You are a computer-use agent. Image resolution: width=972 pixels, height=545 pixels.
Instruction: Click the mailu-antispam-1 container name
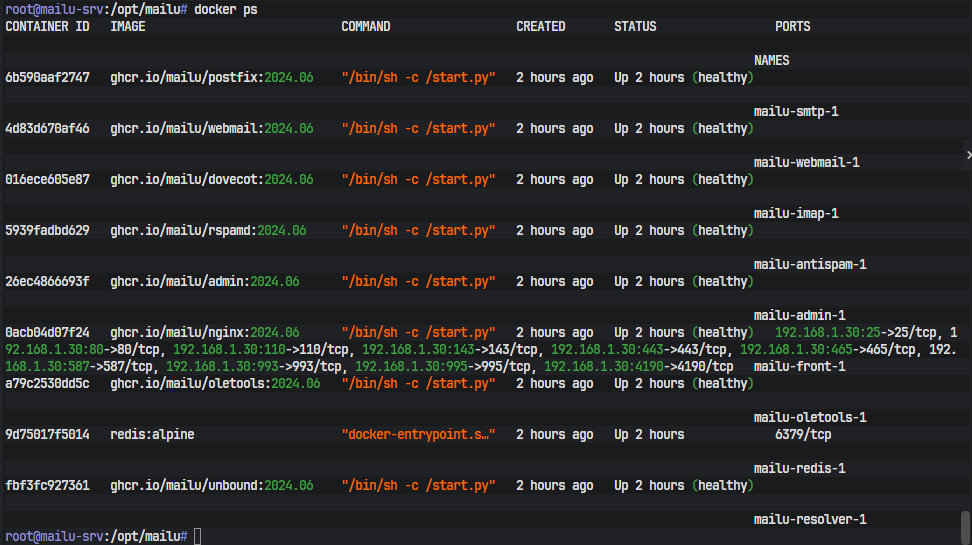click(x=810, y=264)
